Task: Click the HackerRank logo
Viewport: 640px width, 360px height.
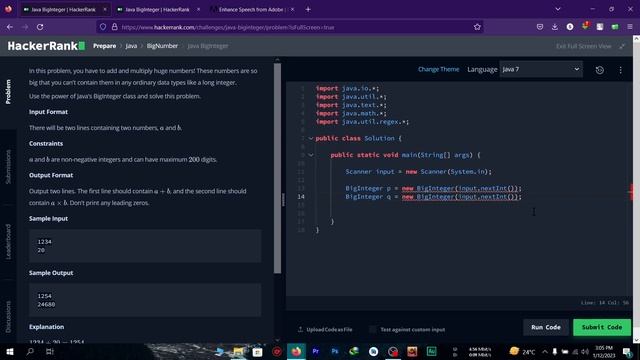Action: click(x=46, y=46)
